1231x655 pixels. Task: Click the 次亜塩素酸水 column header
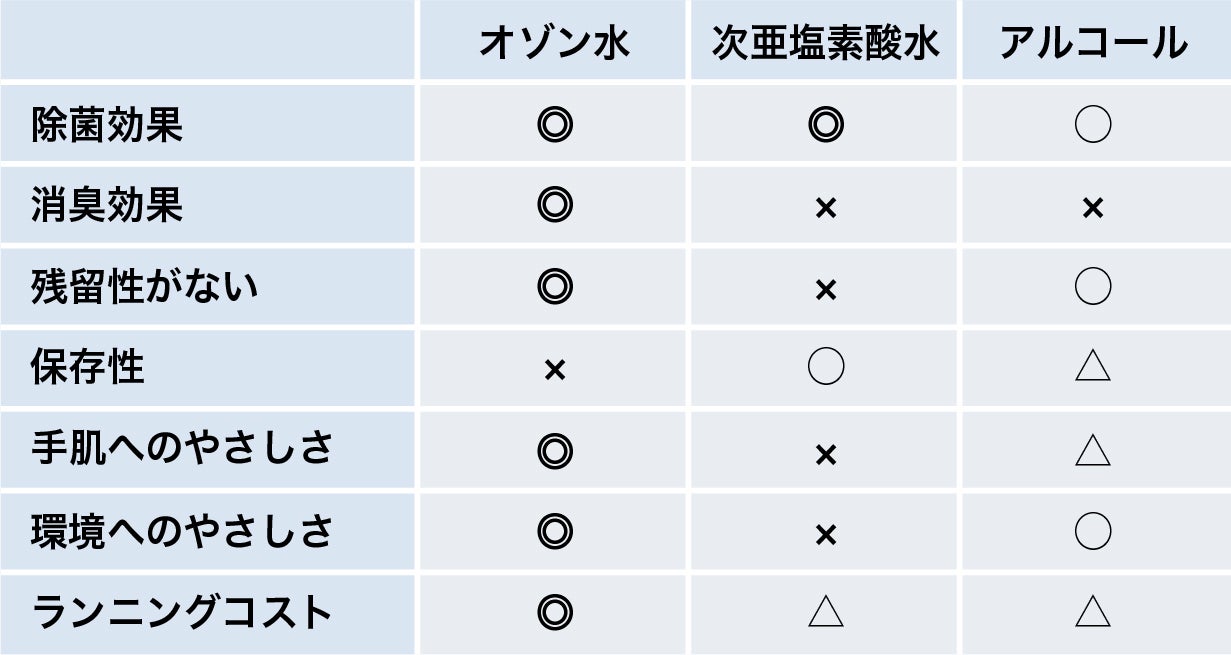825,44
